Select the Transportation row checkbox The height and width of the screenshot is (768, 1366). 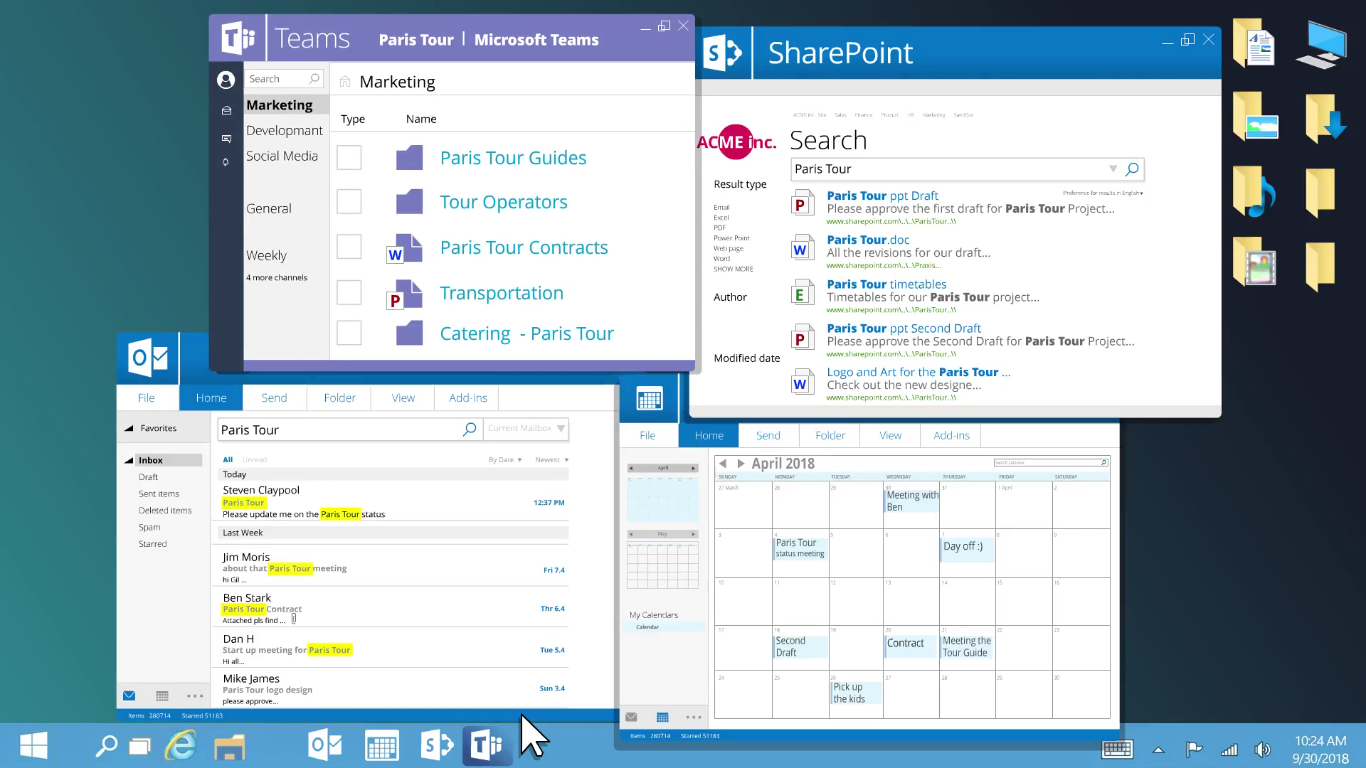click(349, 293)
